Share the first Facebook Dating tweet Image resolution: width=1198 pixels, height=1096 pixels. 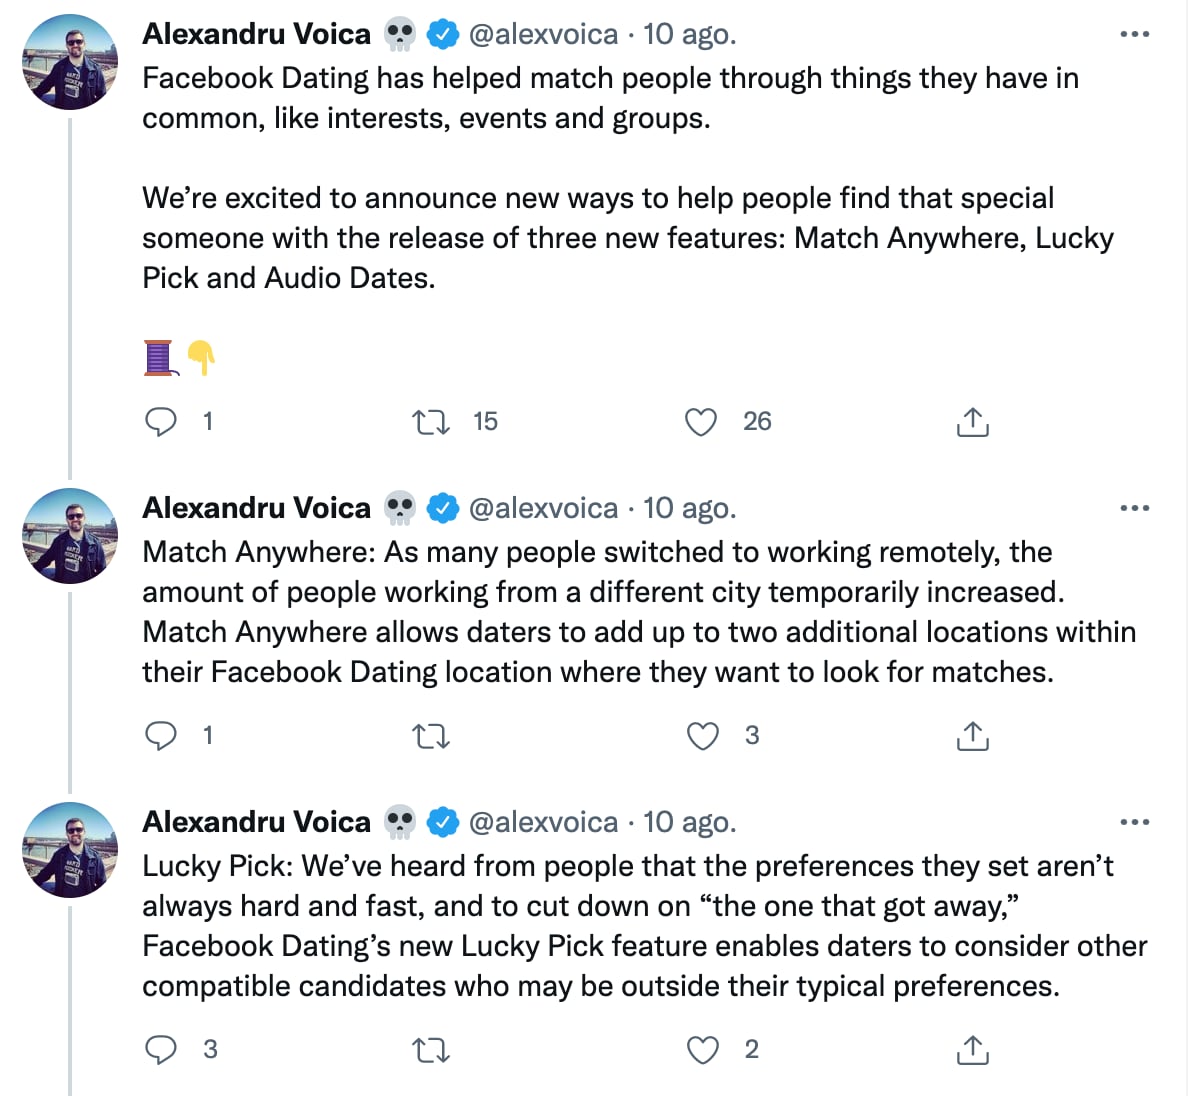coord(972,422)
